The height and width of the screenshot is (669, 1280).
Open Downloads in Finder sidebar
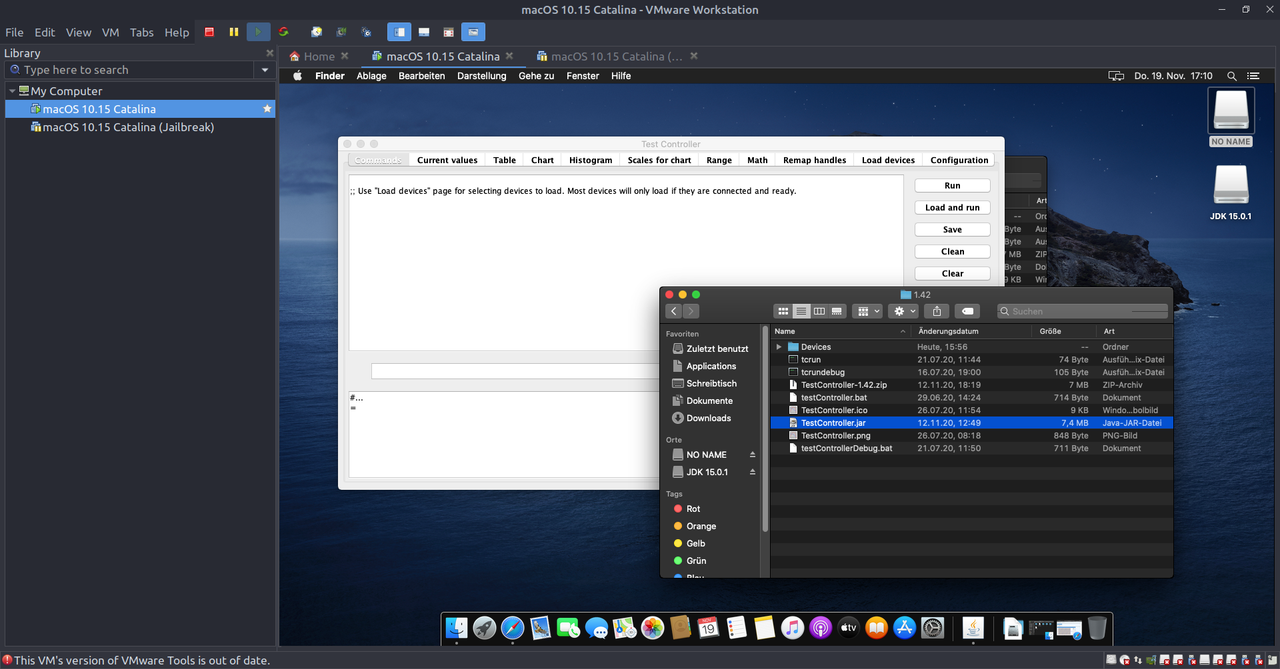coord(708,418)
